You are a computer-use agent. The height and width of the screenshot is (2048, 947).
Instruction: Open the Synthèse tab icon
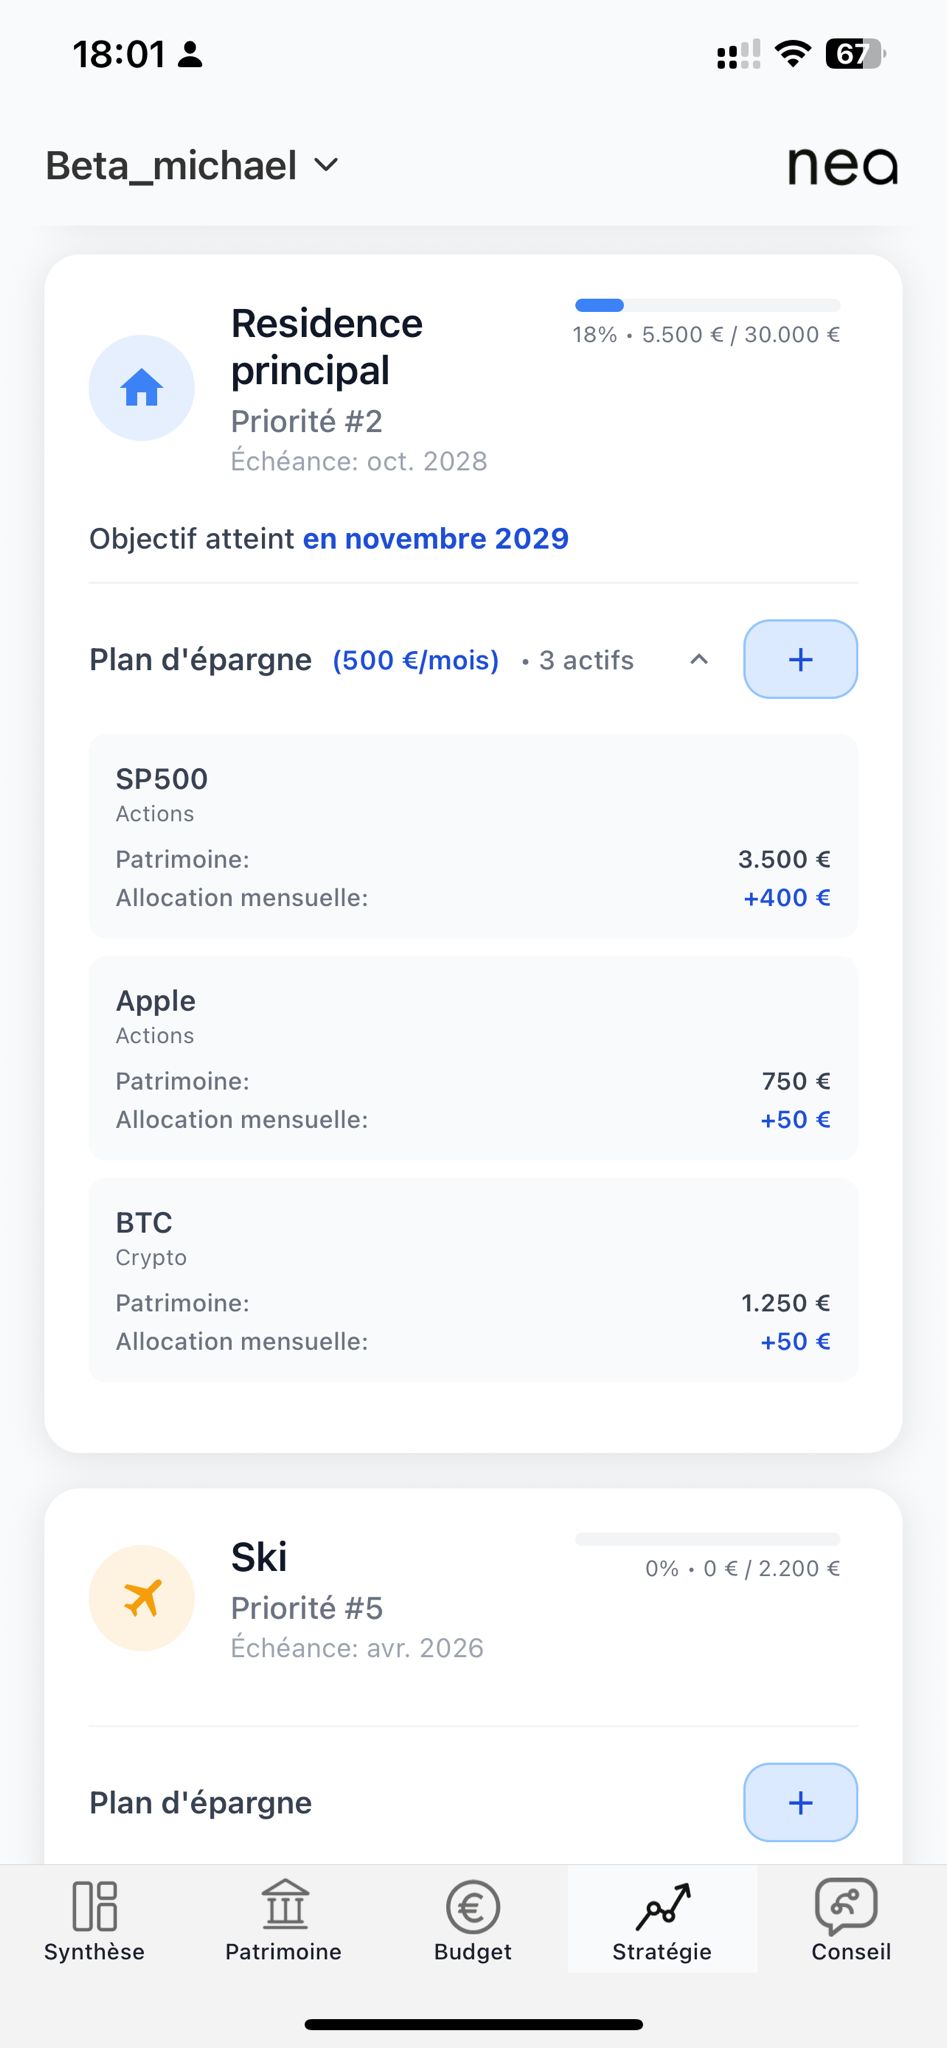[x=94, y=1906]
